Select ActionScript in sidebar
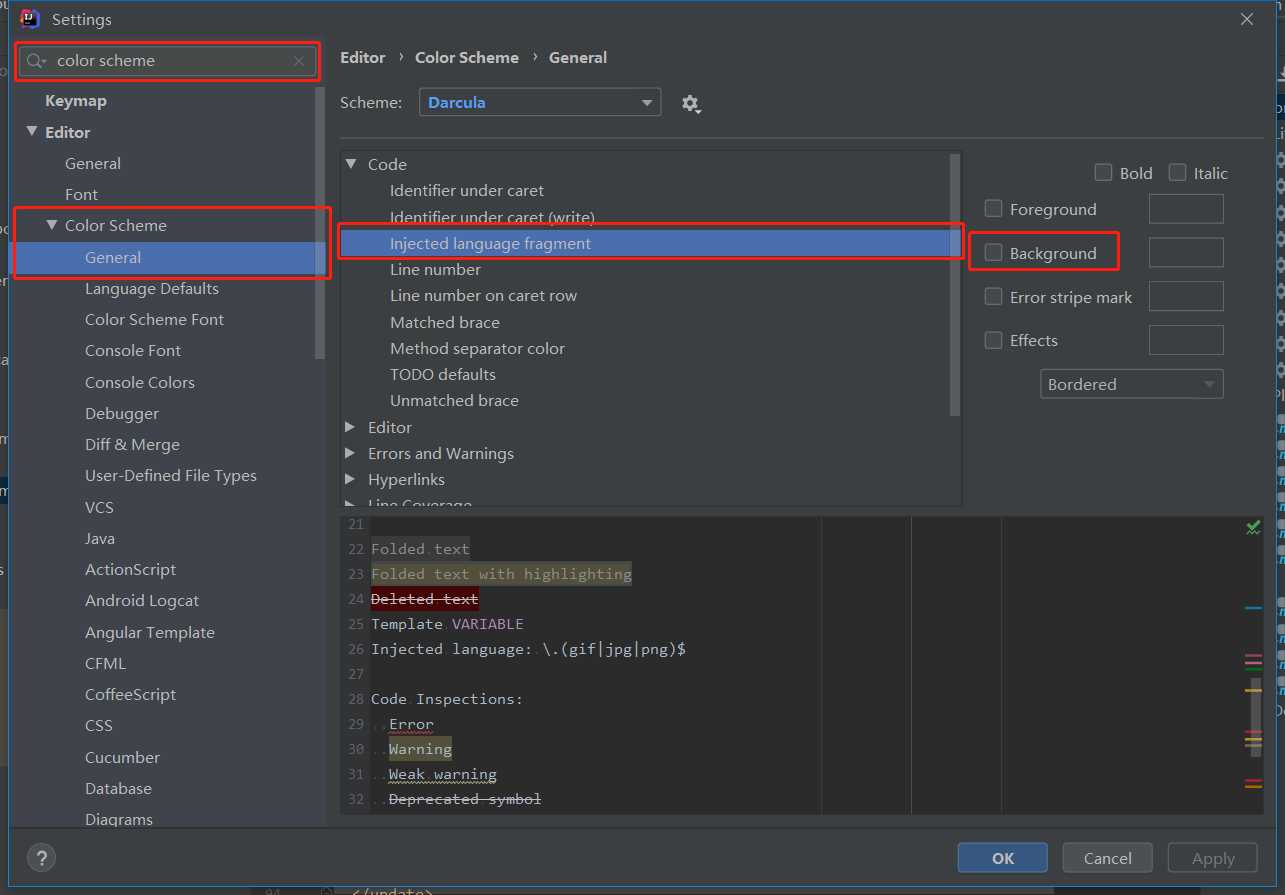Viewport: 1285px width, 895px height. pos(130,569)
